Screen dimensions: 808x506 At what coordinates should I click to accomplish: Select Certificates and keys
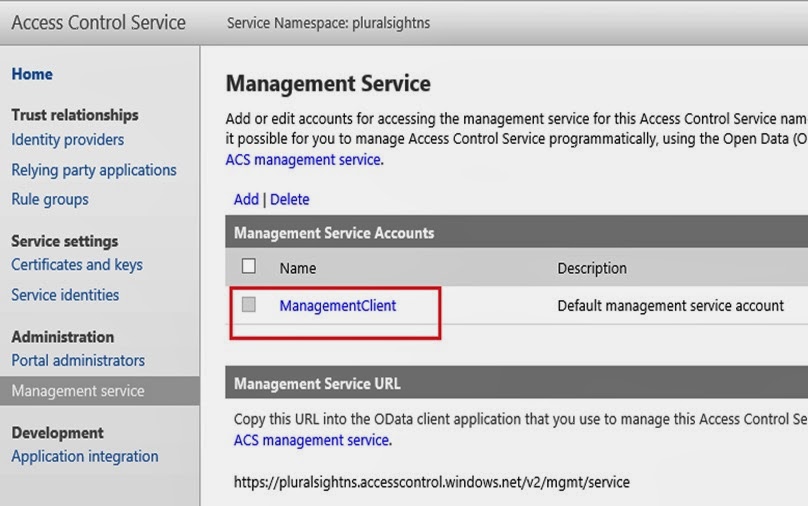pos(77,265)
